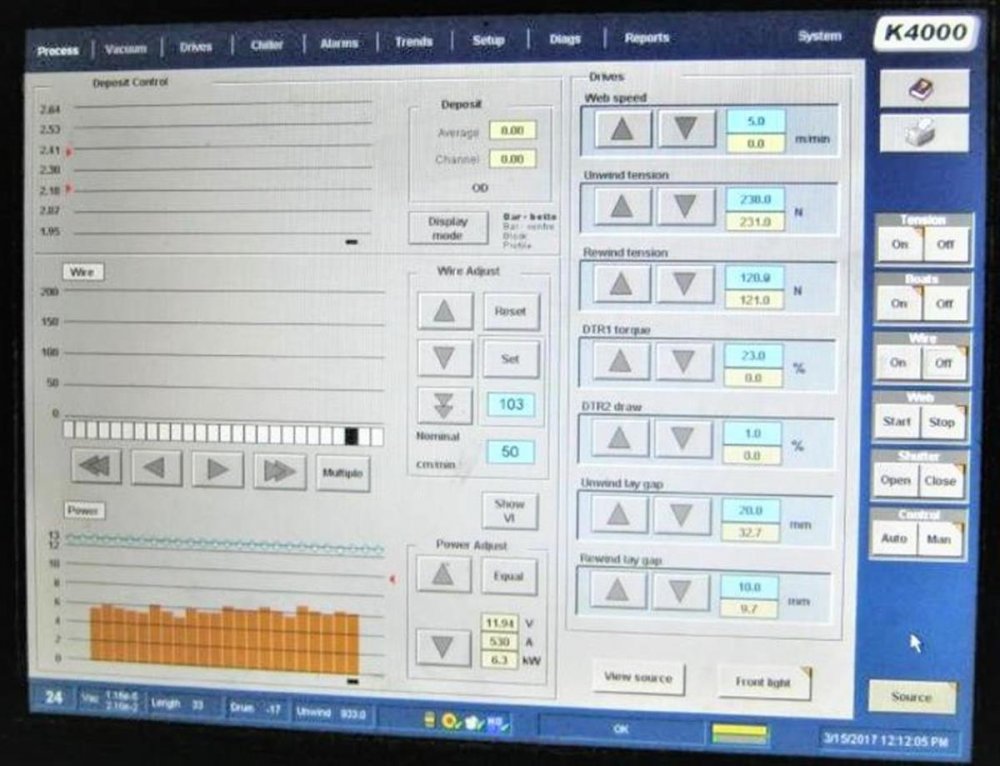Open the Vacuum tab

pyautogui.click(x=127, y=48)
